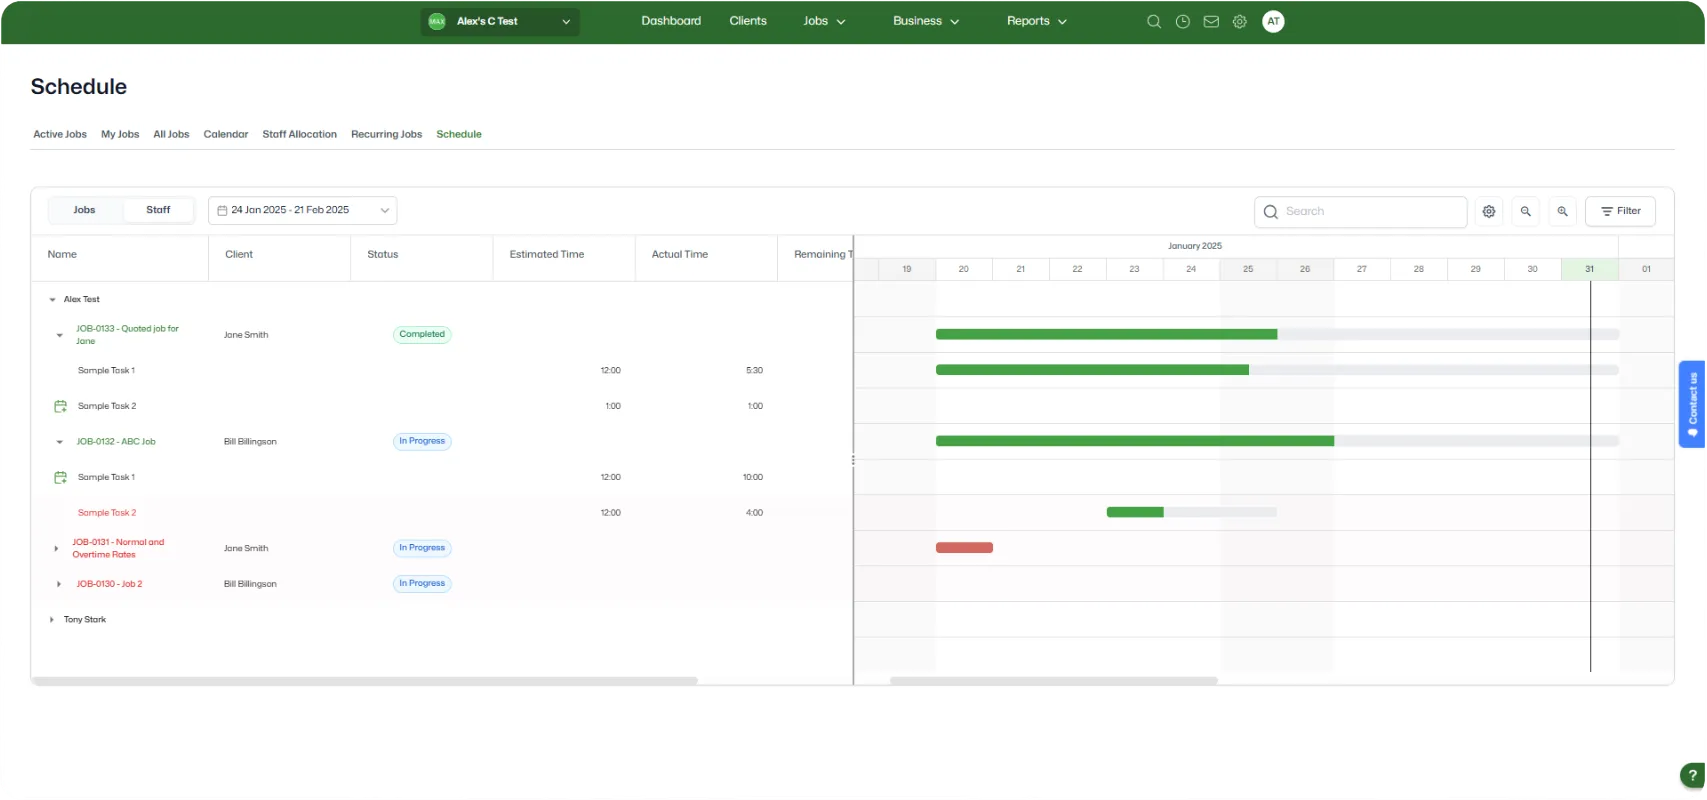Switch view to Jobs

[84, 210]
